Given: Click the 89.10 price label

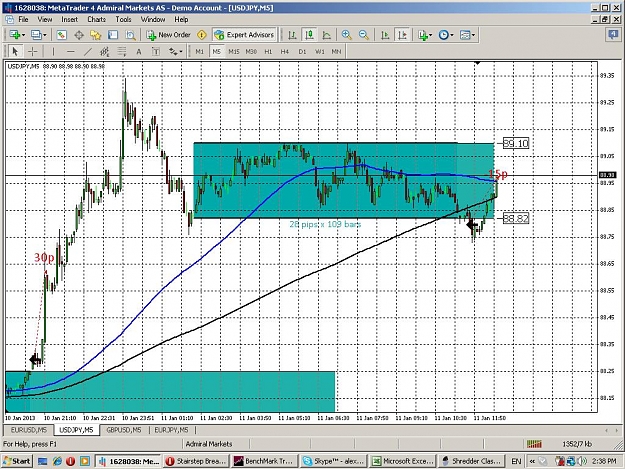Looking at the screenshot, I should coord(516,143).
